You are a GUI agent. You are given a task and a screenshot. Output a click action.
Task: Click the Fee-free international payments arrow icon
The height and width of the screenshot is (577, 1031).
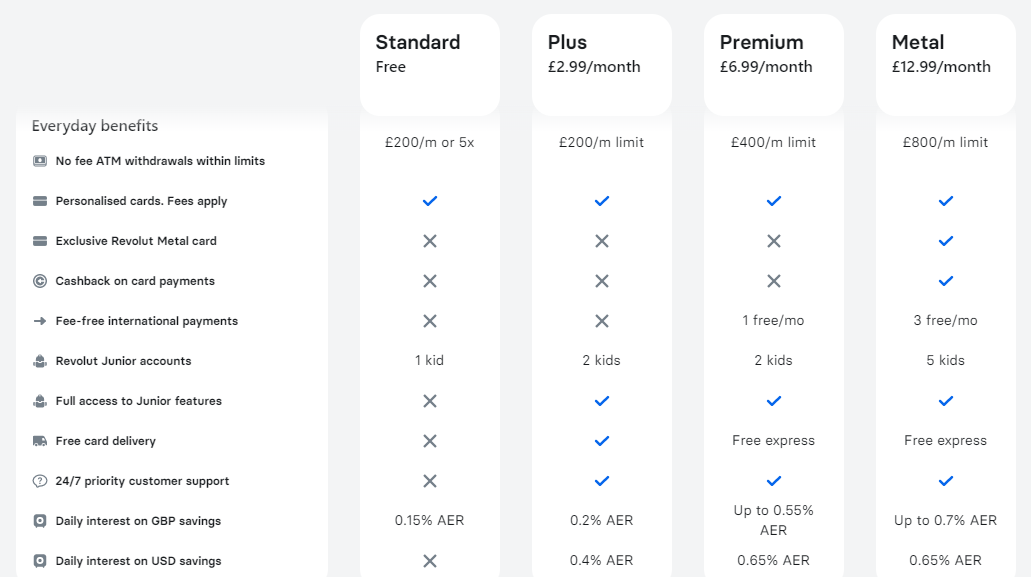pos(40,321)
